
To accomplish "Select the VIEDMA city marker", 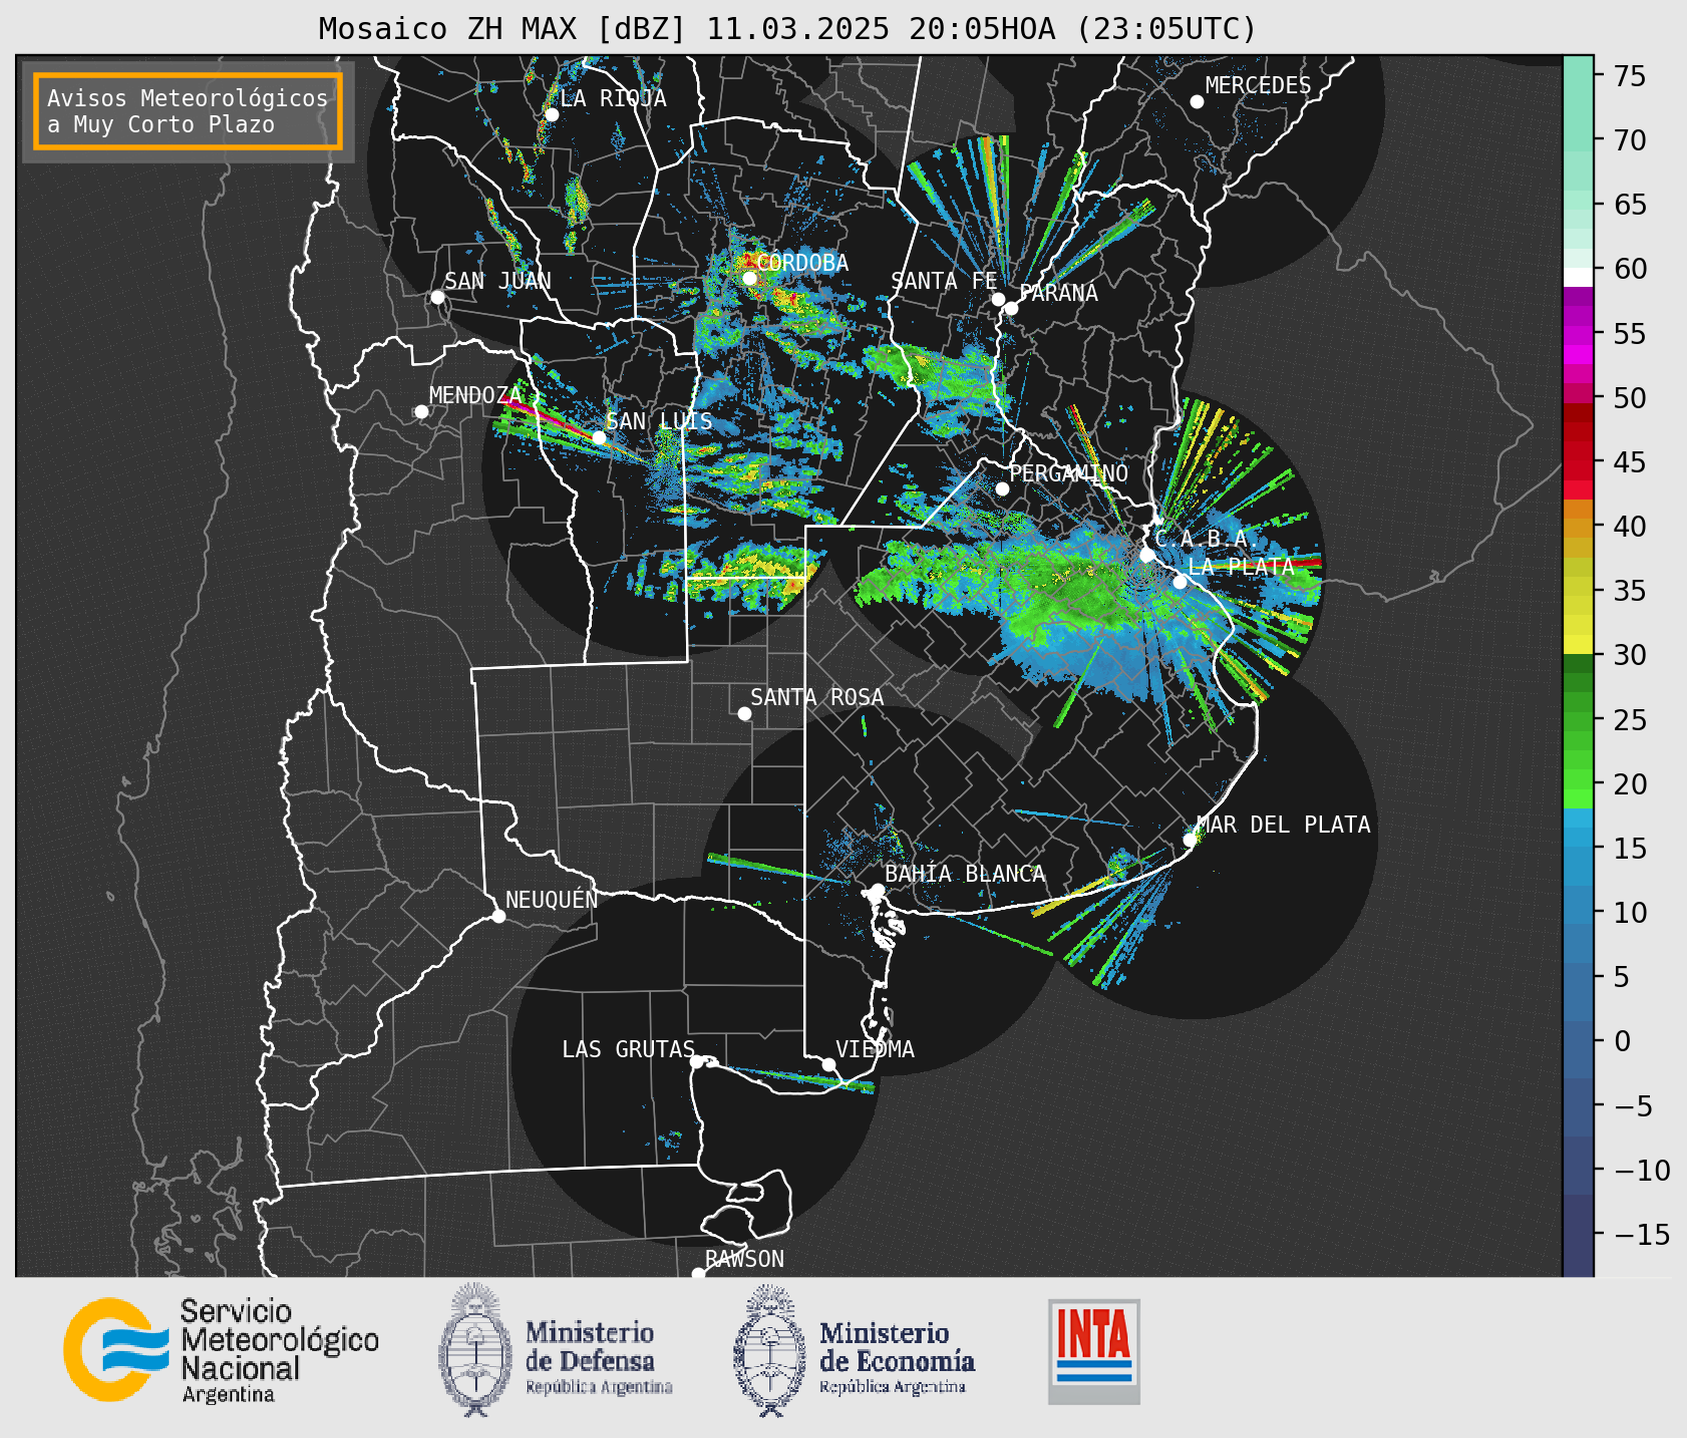I will coord(828,1064).
